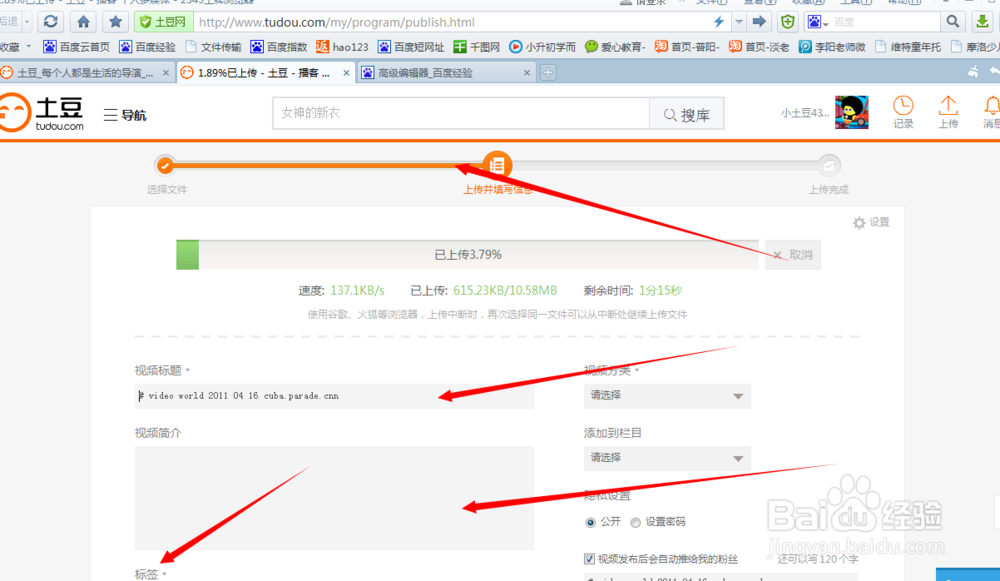Close the 高级编辑器_百度经验 tab

tap(527, 73)
